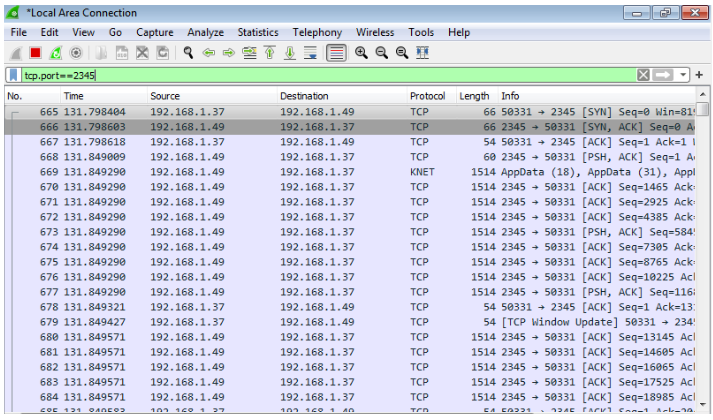The width and height of the screenshot is (713, 420).
Task: Select packet 669 with KNET protocol
Action: click(x=350, y=172)
